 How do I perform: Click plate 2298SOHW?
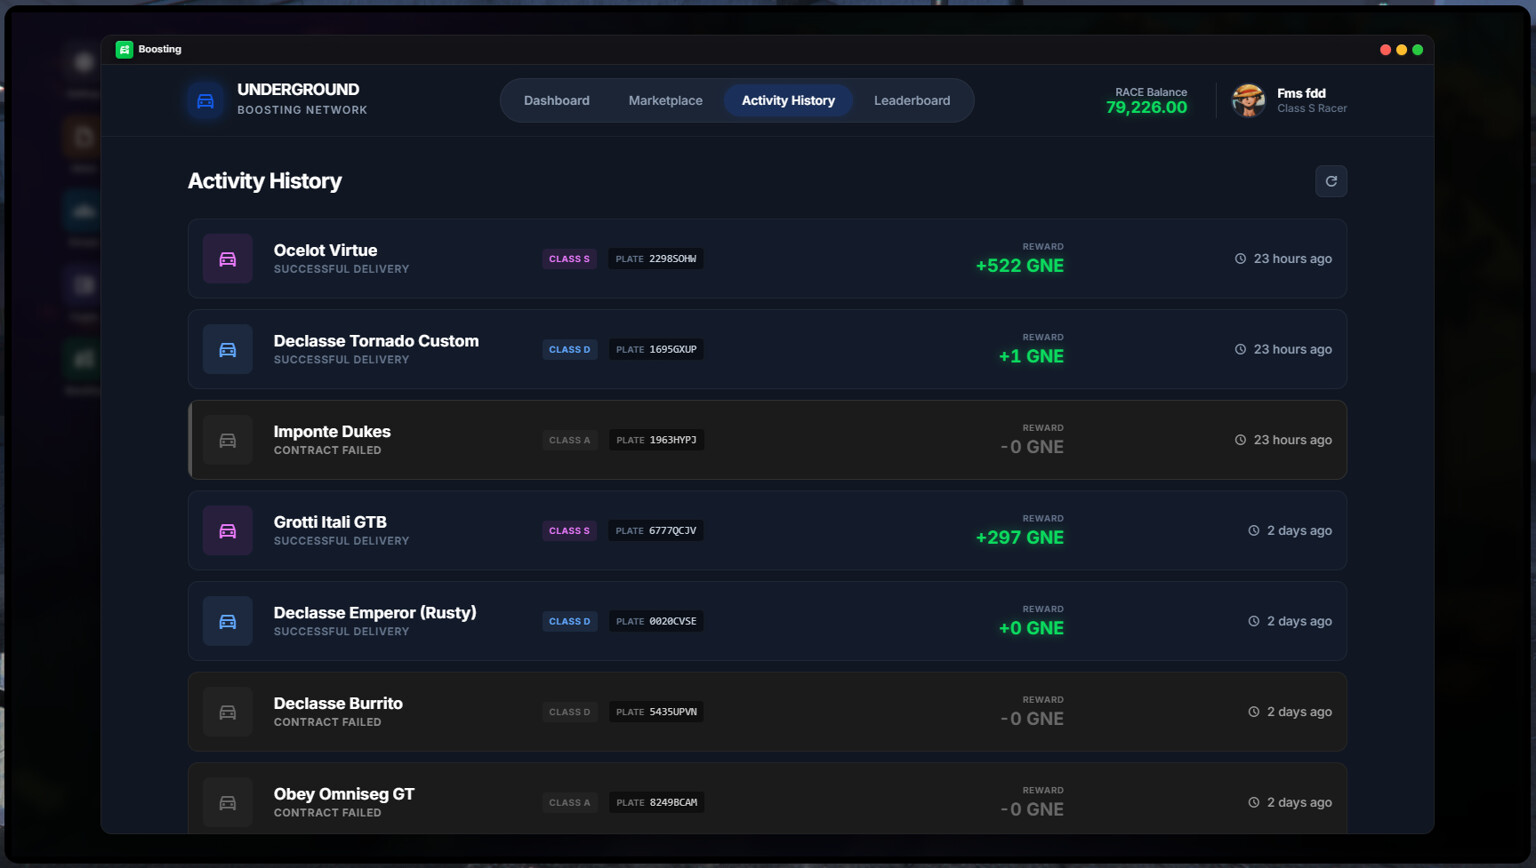pos(656,259)
